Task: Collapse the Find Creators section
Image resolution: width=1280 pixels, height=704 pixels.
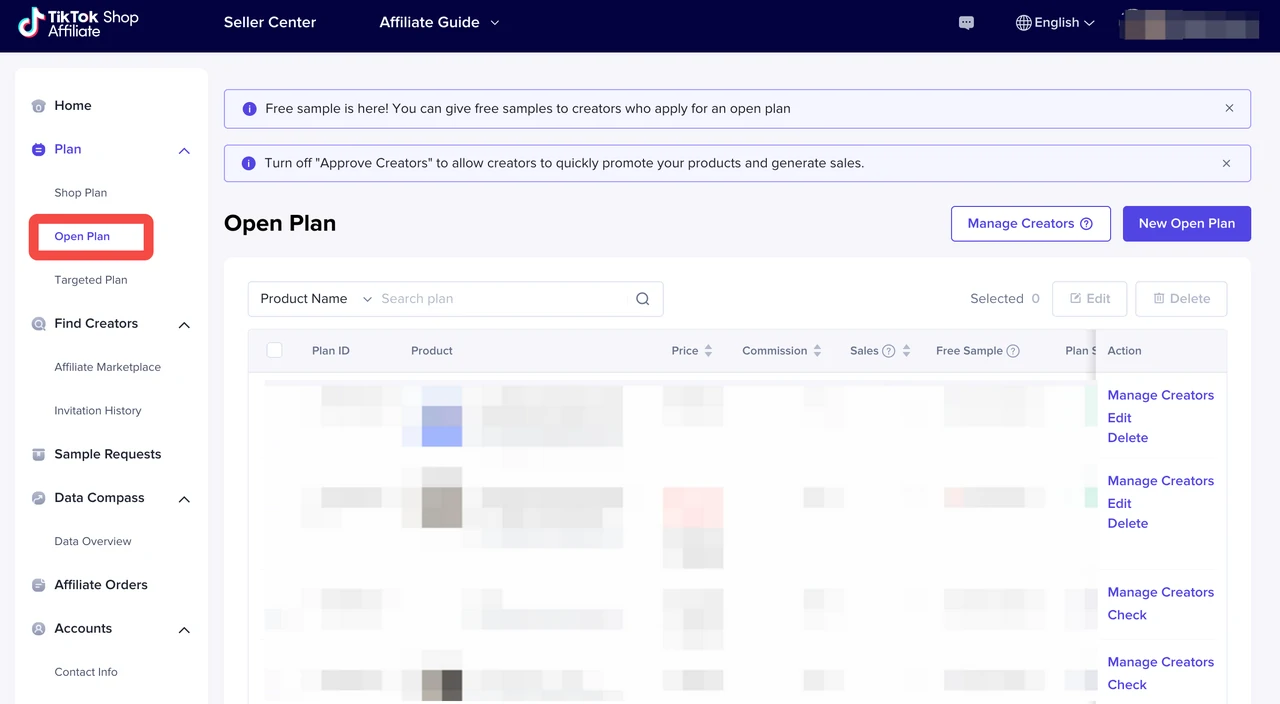Action: (x=184, y=325)
